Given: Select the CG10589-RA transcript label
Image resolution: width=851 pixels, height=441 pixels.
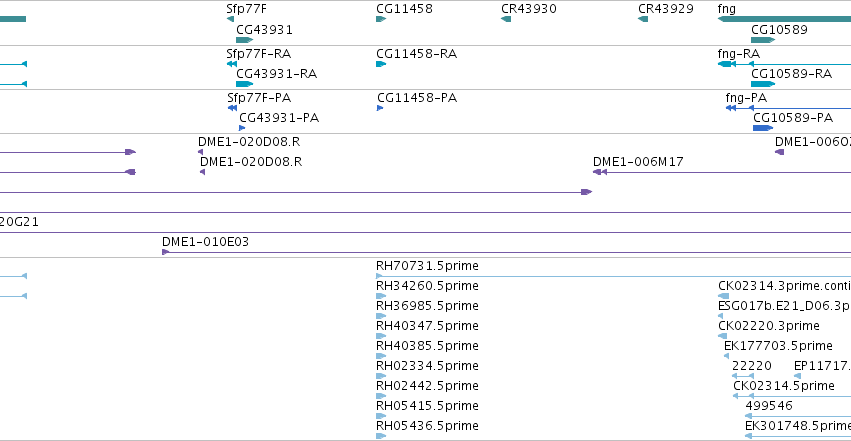Looking at the screenshot, I should (x=791, y=74).
